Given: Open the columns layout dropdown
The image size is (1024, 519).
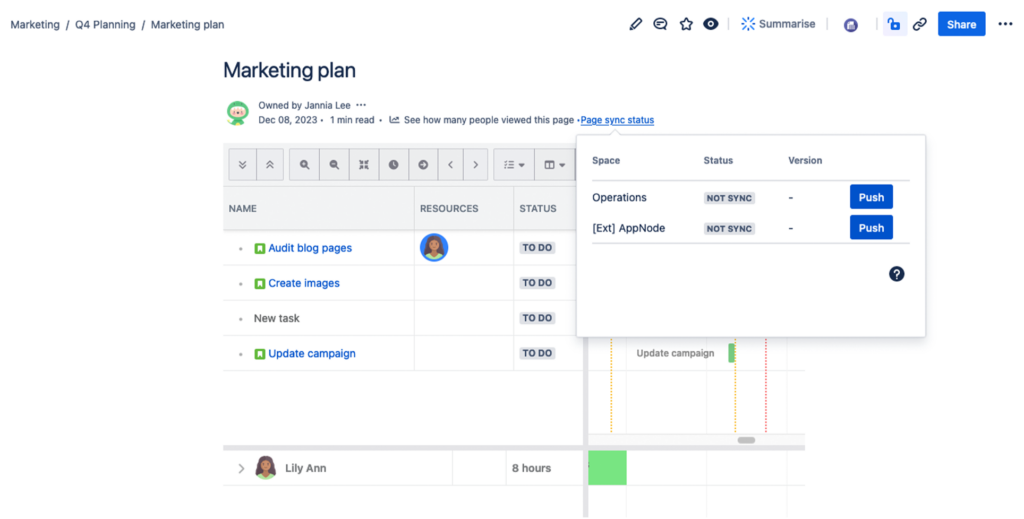Looking at the screenshot, I should click(554, 165).
